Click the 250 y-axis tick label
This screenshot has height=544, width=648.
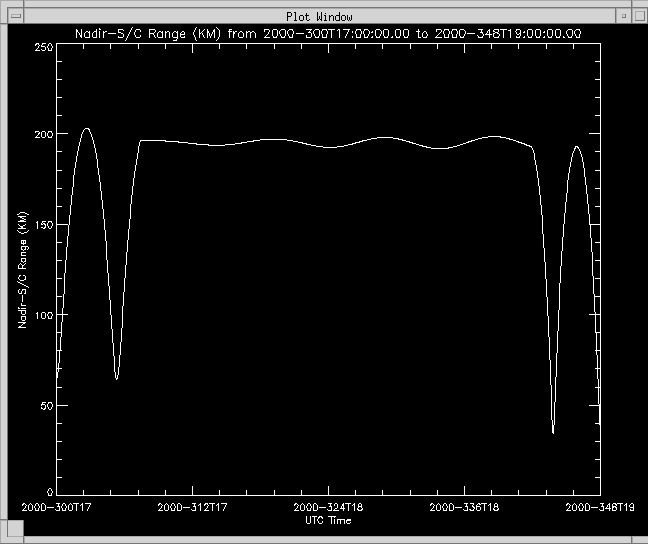[43, 47]
